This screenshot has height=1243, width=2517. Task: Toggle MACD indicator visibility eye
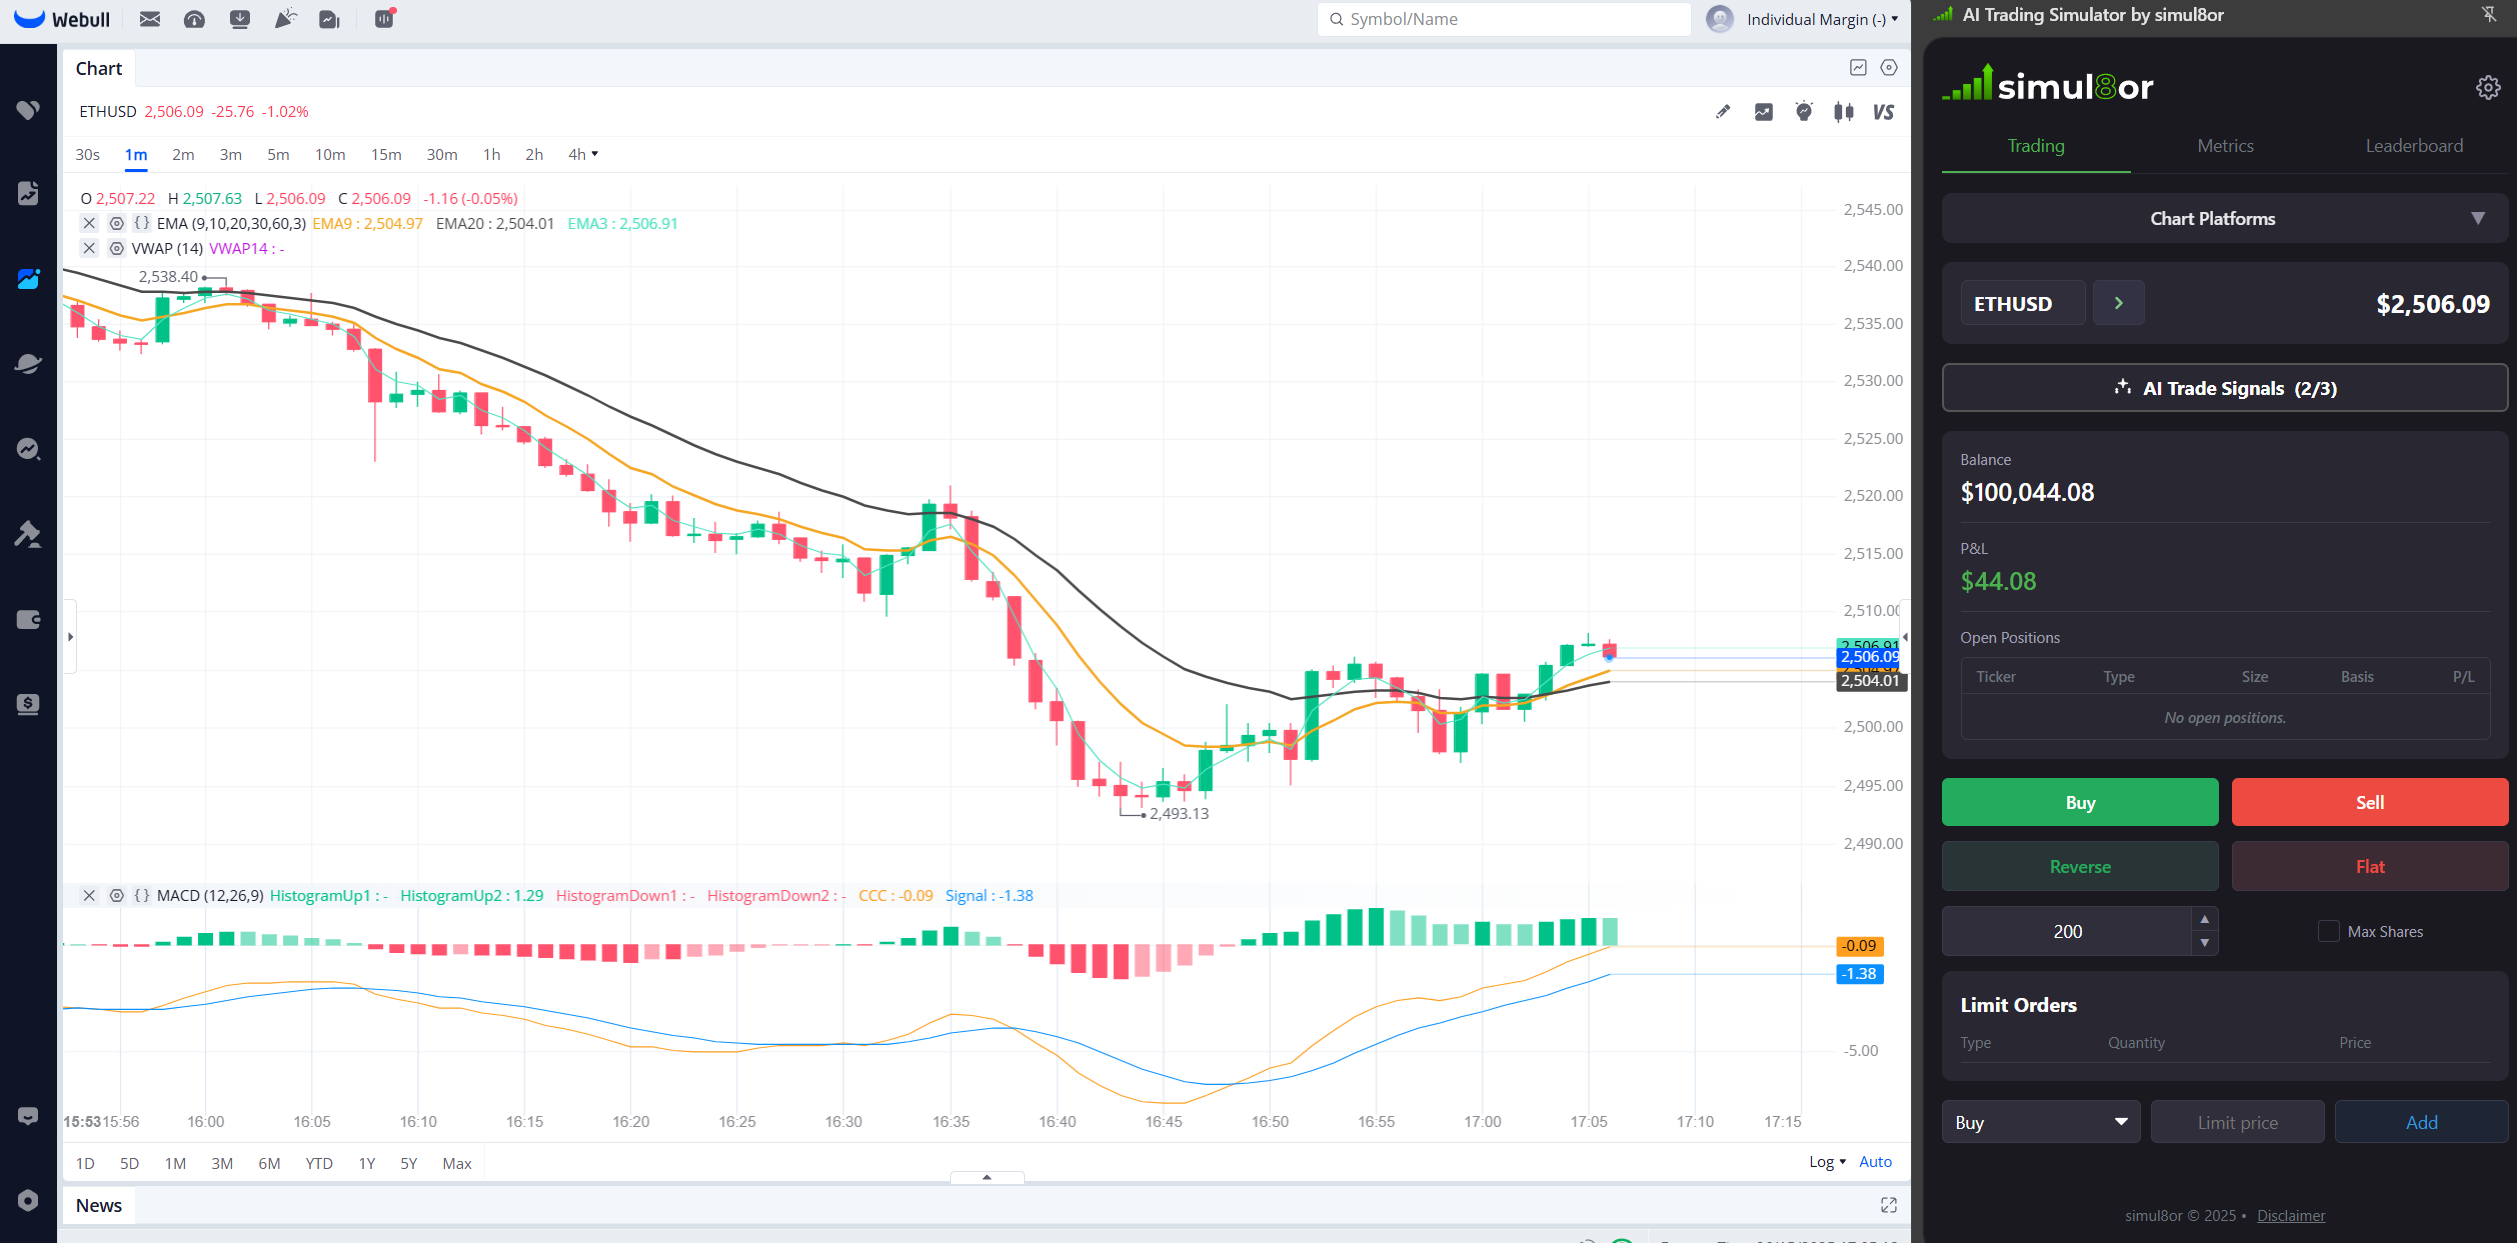(x=116, y=895)
